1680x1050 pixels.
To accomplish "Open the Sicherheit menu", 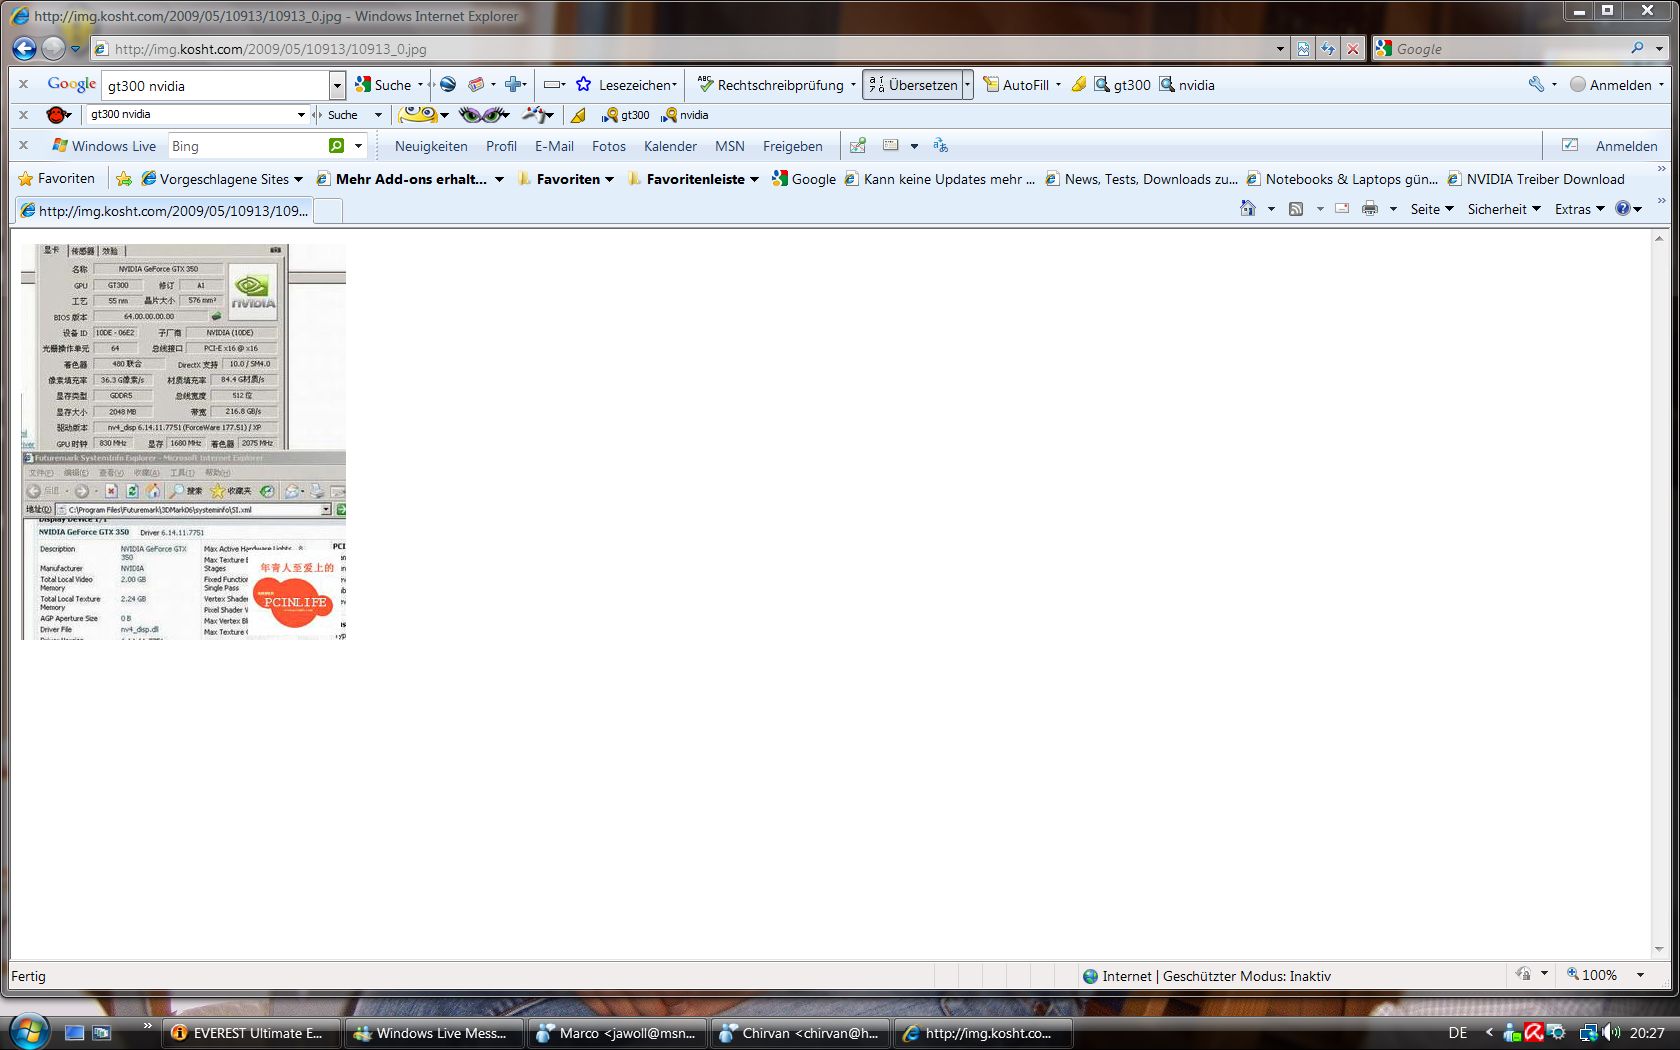I will pyautogui.click(x=1504, y=209).
